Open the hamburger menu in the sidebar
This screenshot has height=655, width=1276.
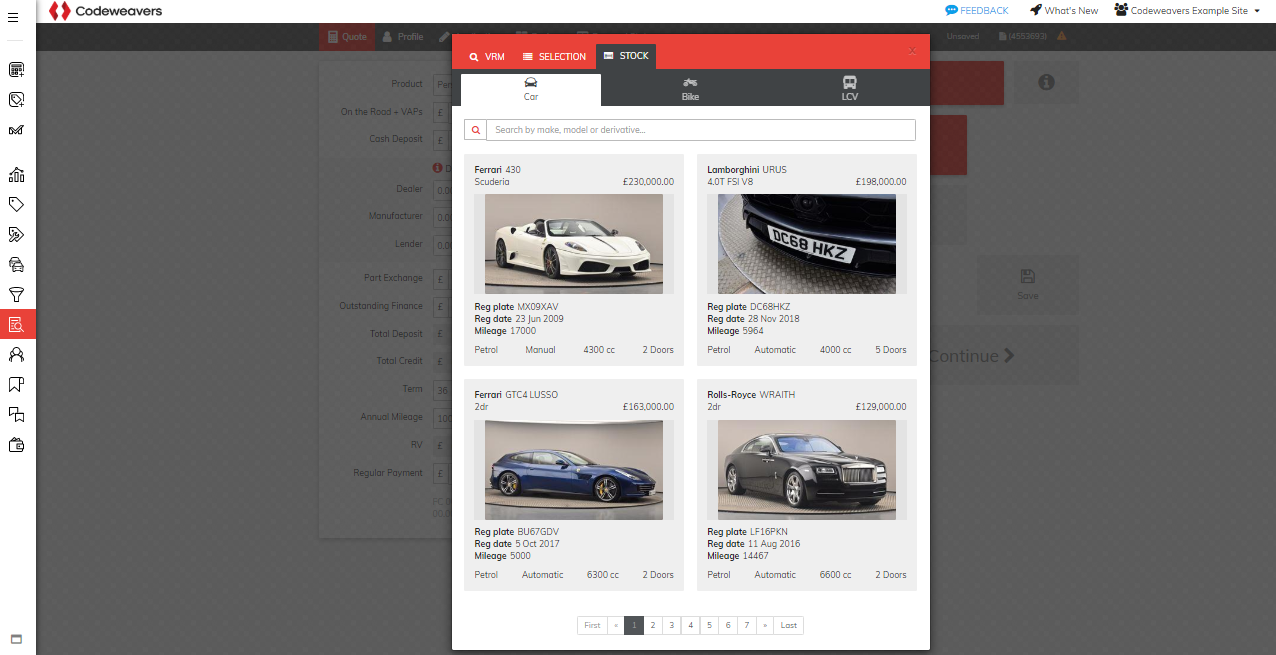coord(13,18)
